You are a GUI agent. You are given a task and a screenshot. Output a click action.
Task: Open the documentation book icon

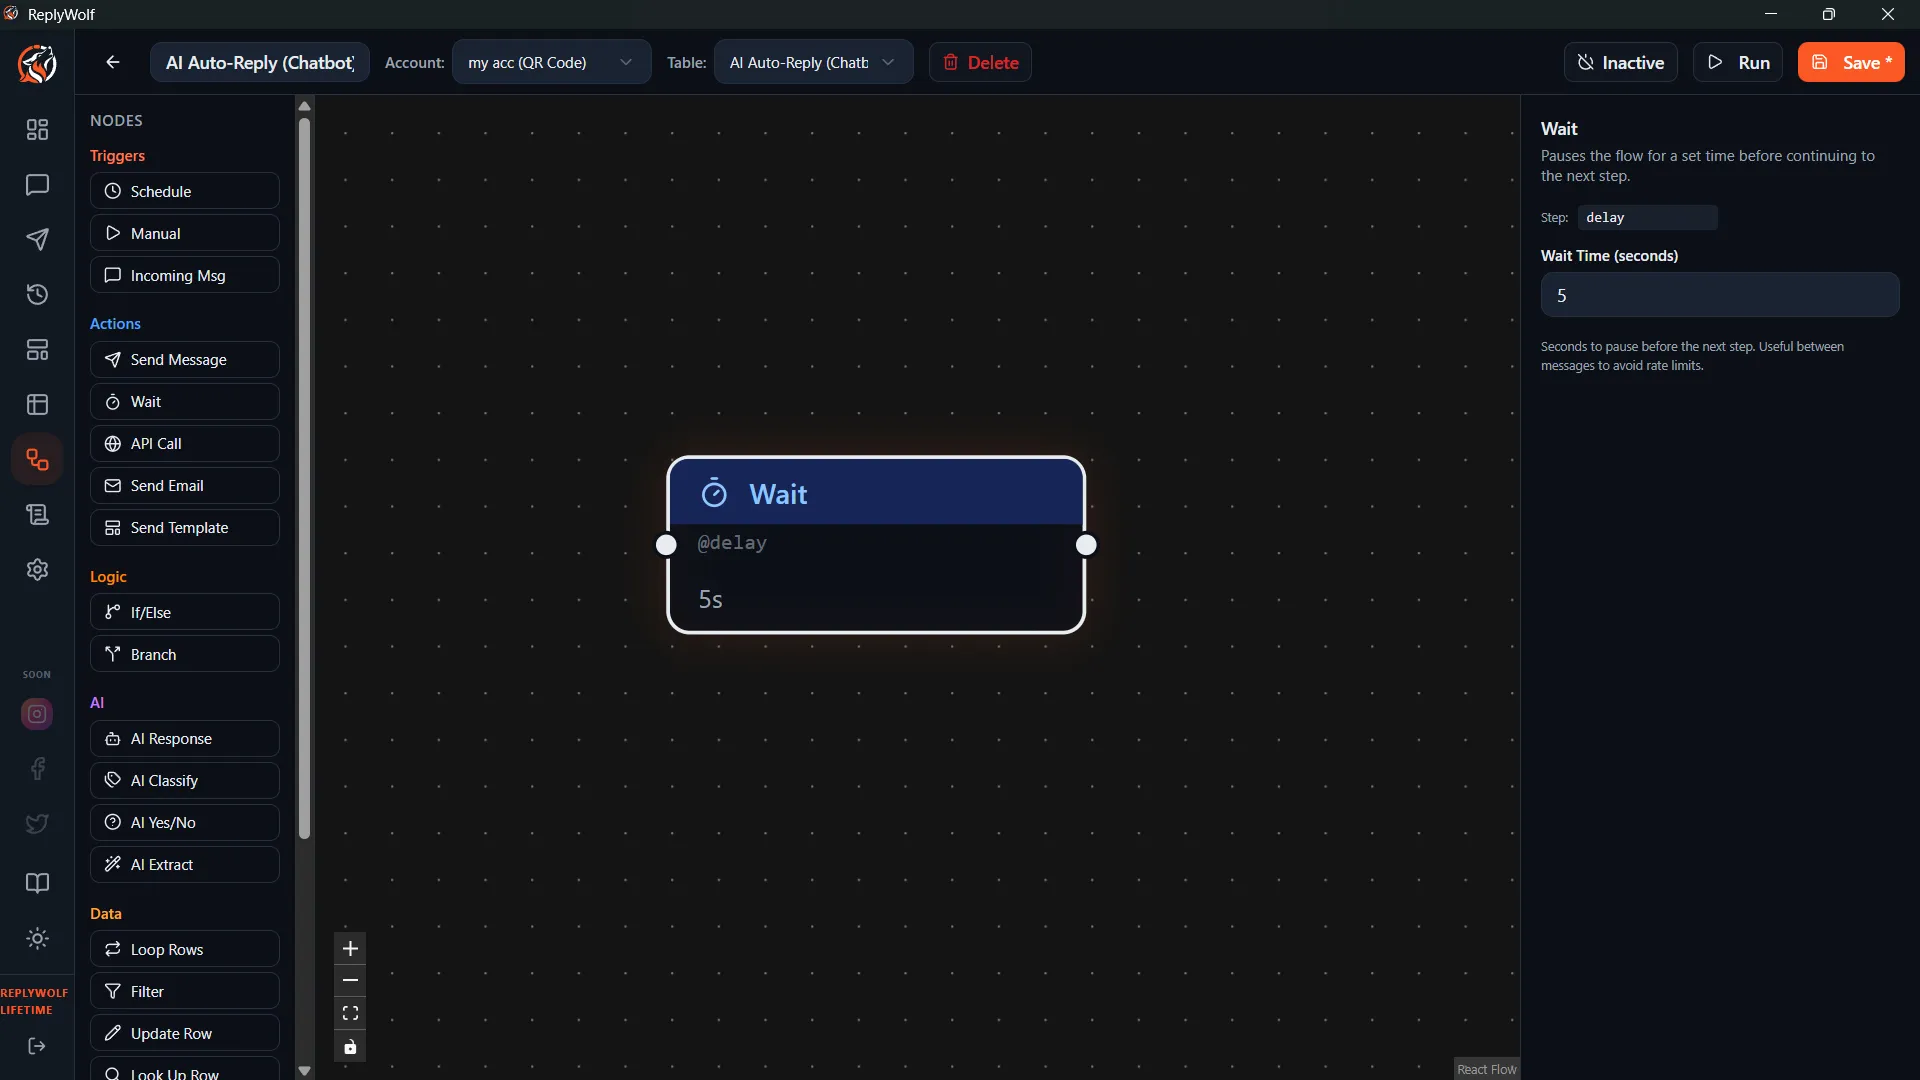(37, 883)
